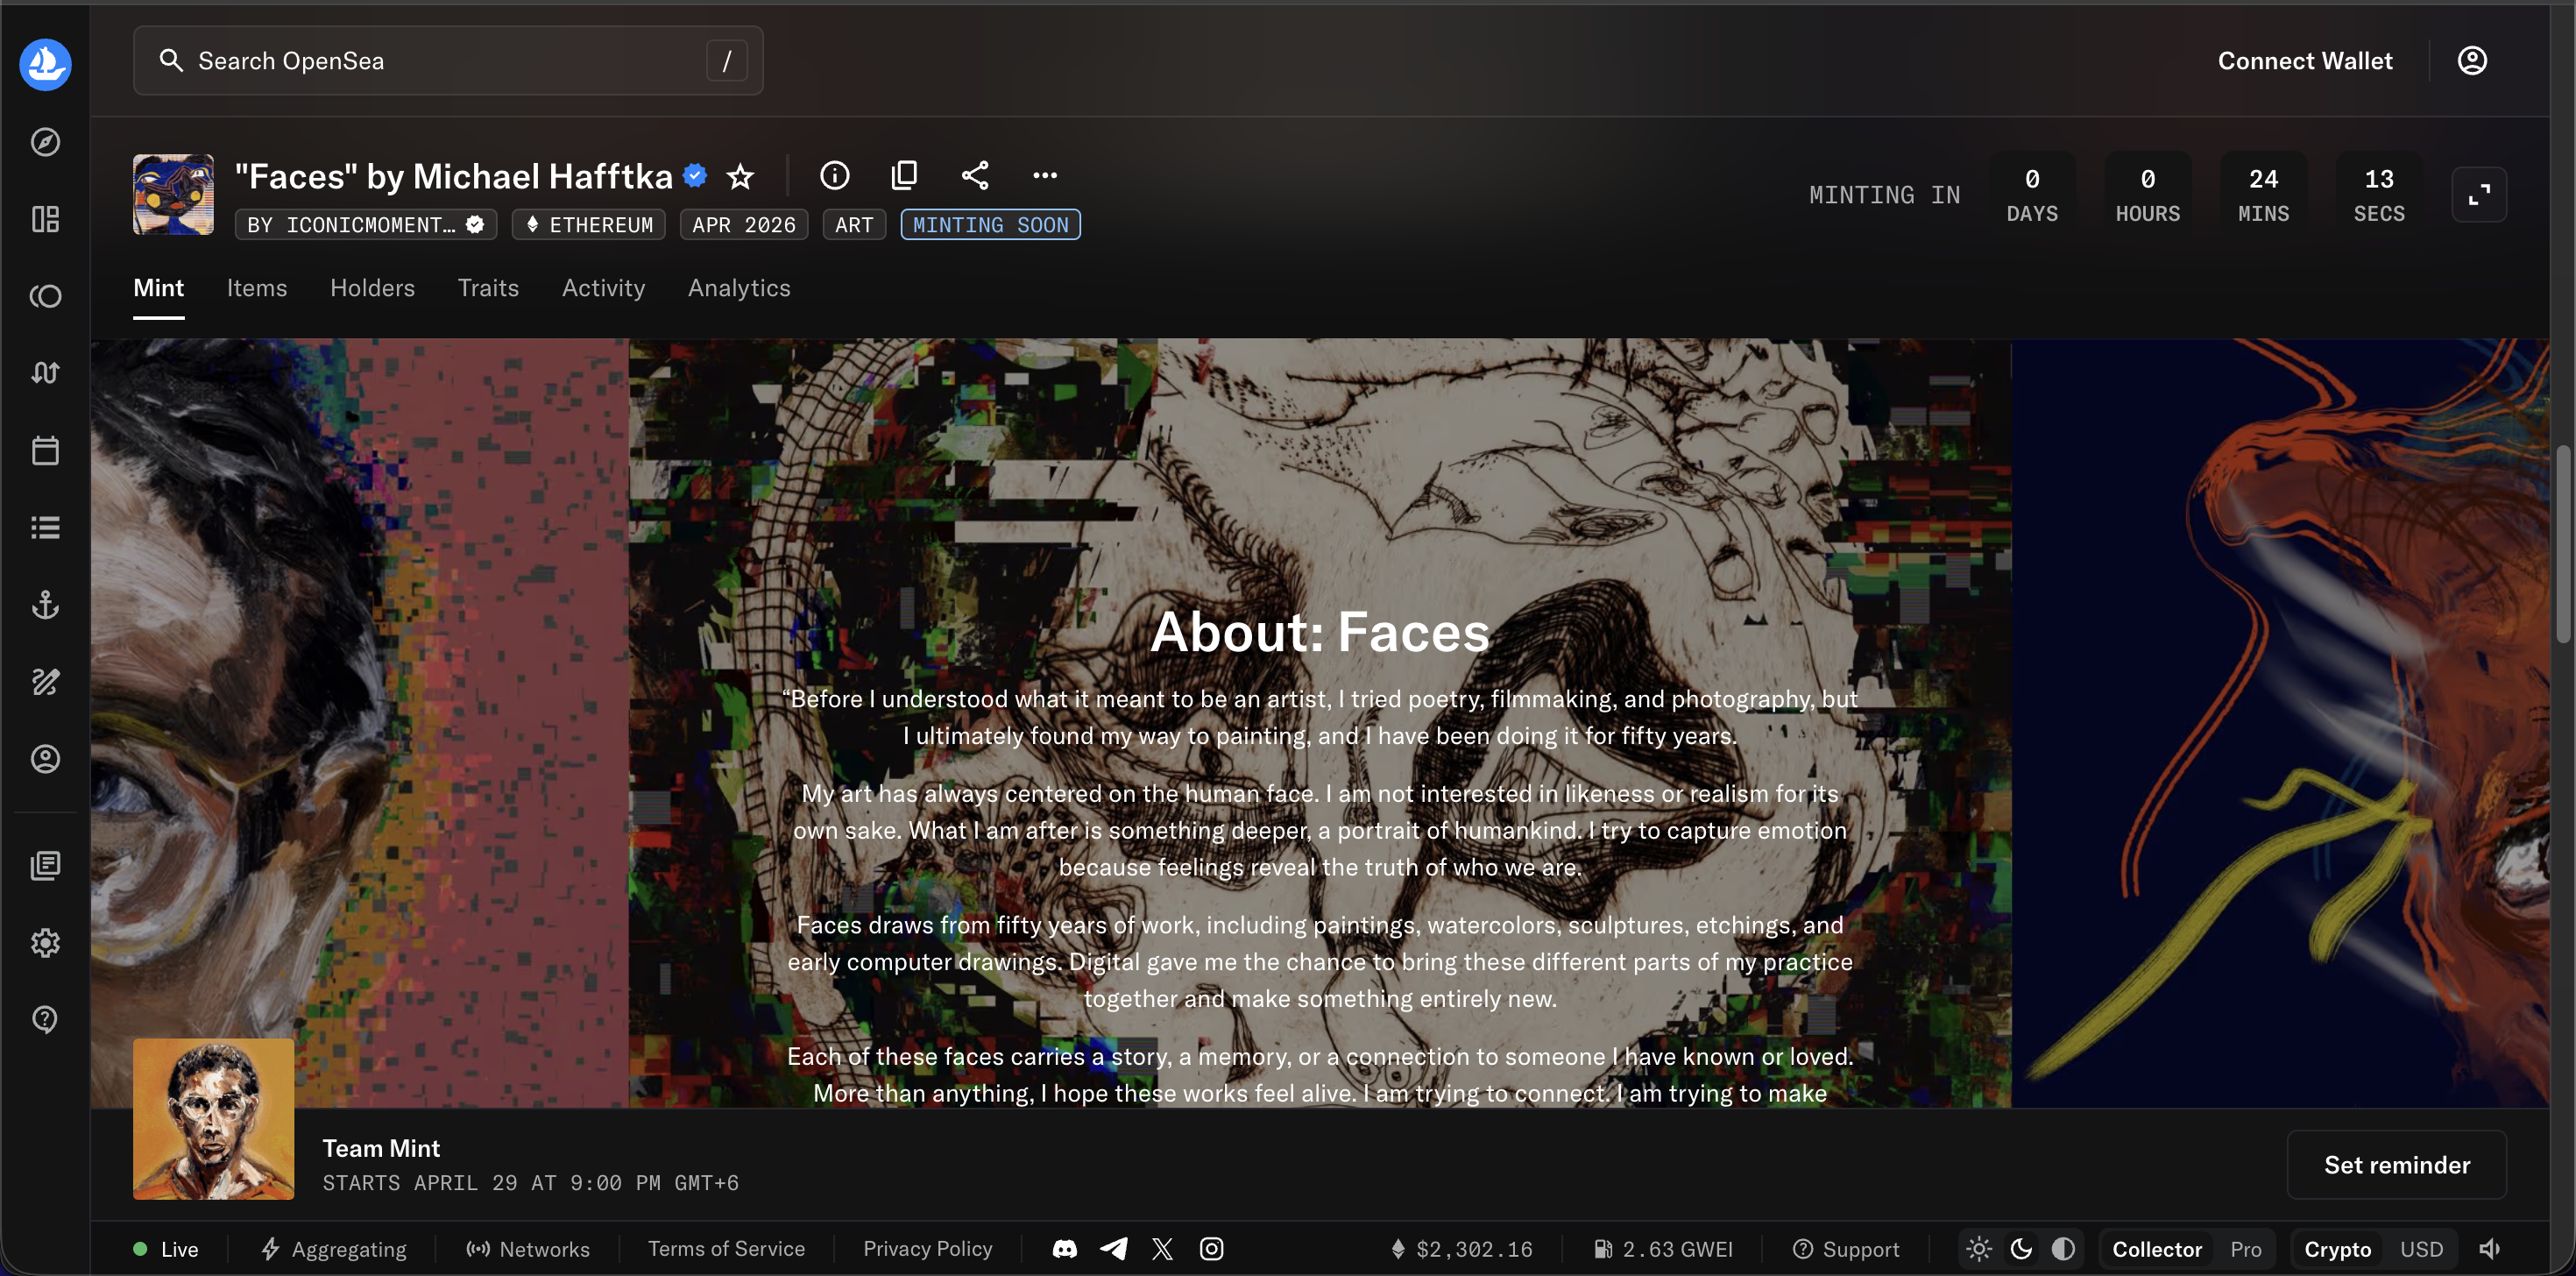Image resolution: width=2576 pixels, height=1276 pixels.
Task: Click the APR 2026 date tag
Action: [744, 225]
